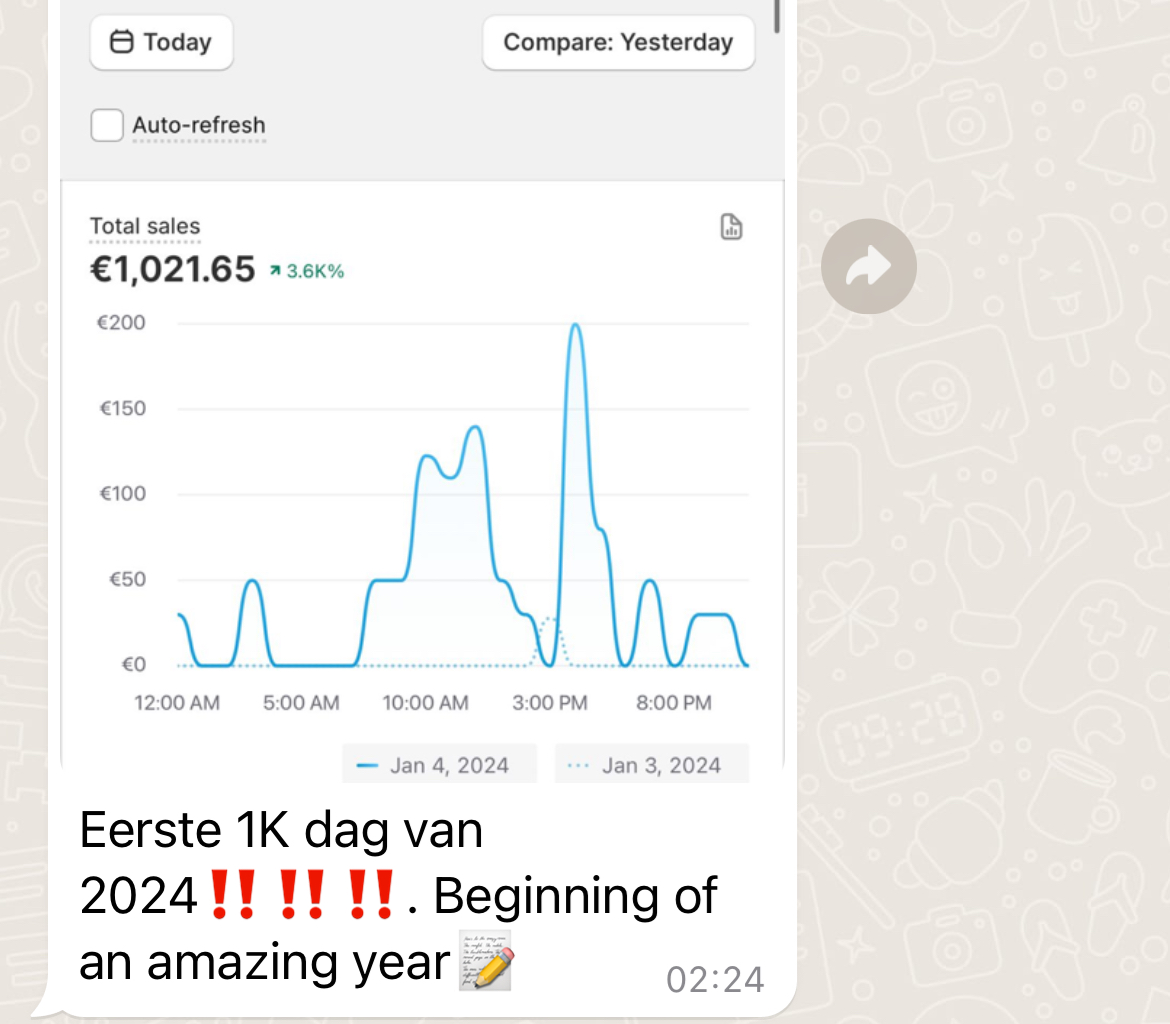This screenshot has width=1170, height=1024.
Task: Click the €1,021.65 total sales amount
Action: click(172, 269)
